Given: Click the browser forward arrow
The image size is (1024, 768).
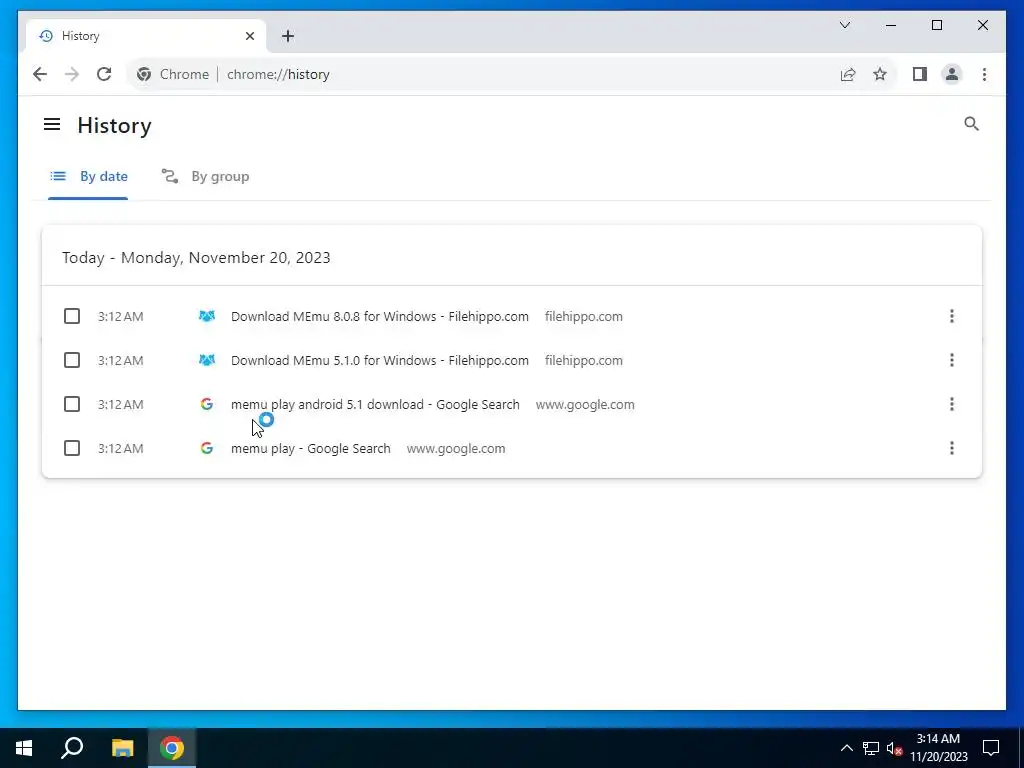Looking at the screenshot, I should [x=72, y=74].
